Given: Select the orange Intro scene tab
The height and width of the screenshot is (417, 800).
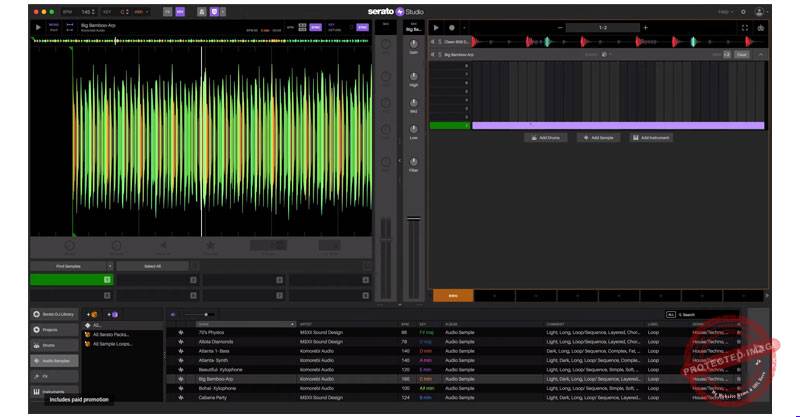Looking at the screenshot, I should coord(453,296).
